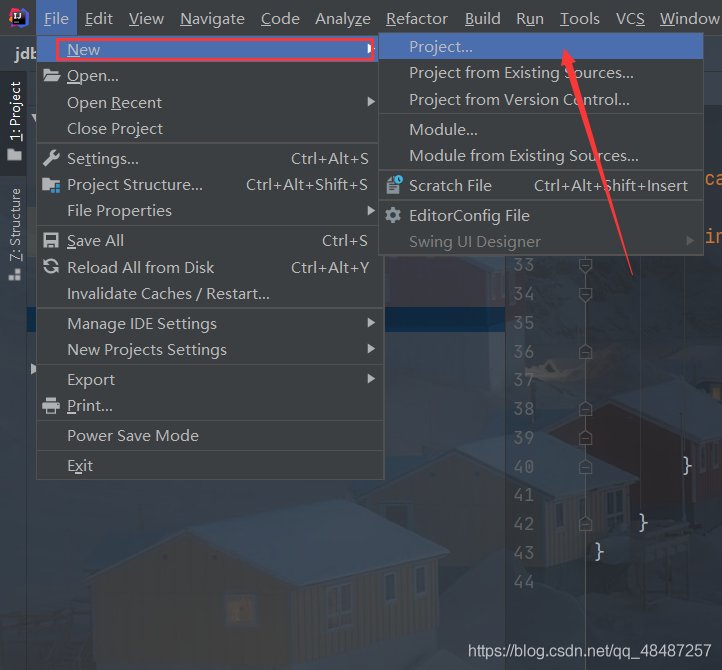Image resolution: width=722 pixels, height=670 pixels.
Task: Toggle the code fold marker at line 33
Action: pyautogui.click(x=585, y=266)
